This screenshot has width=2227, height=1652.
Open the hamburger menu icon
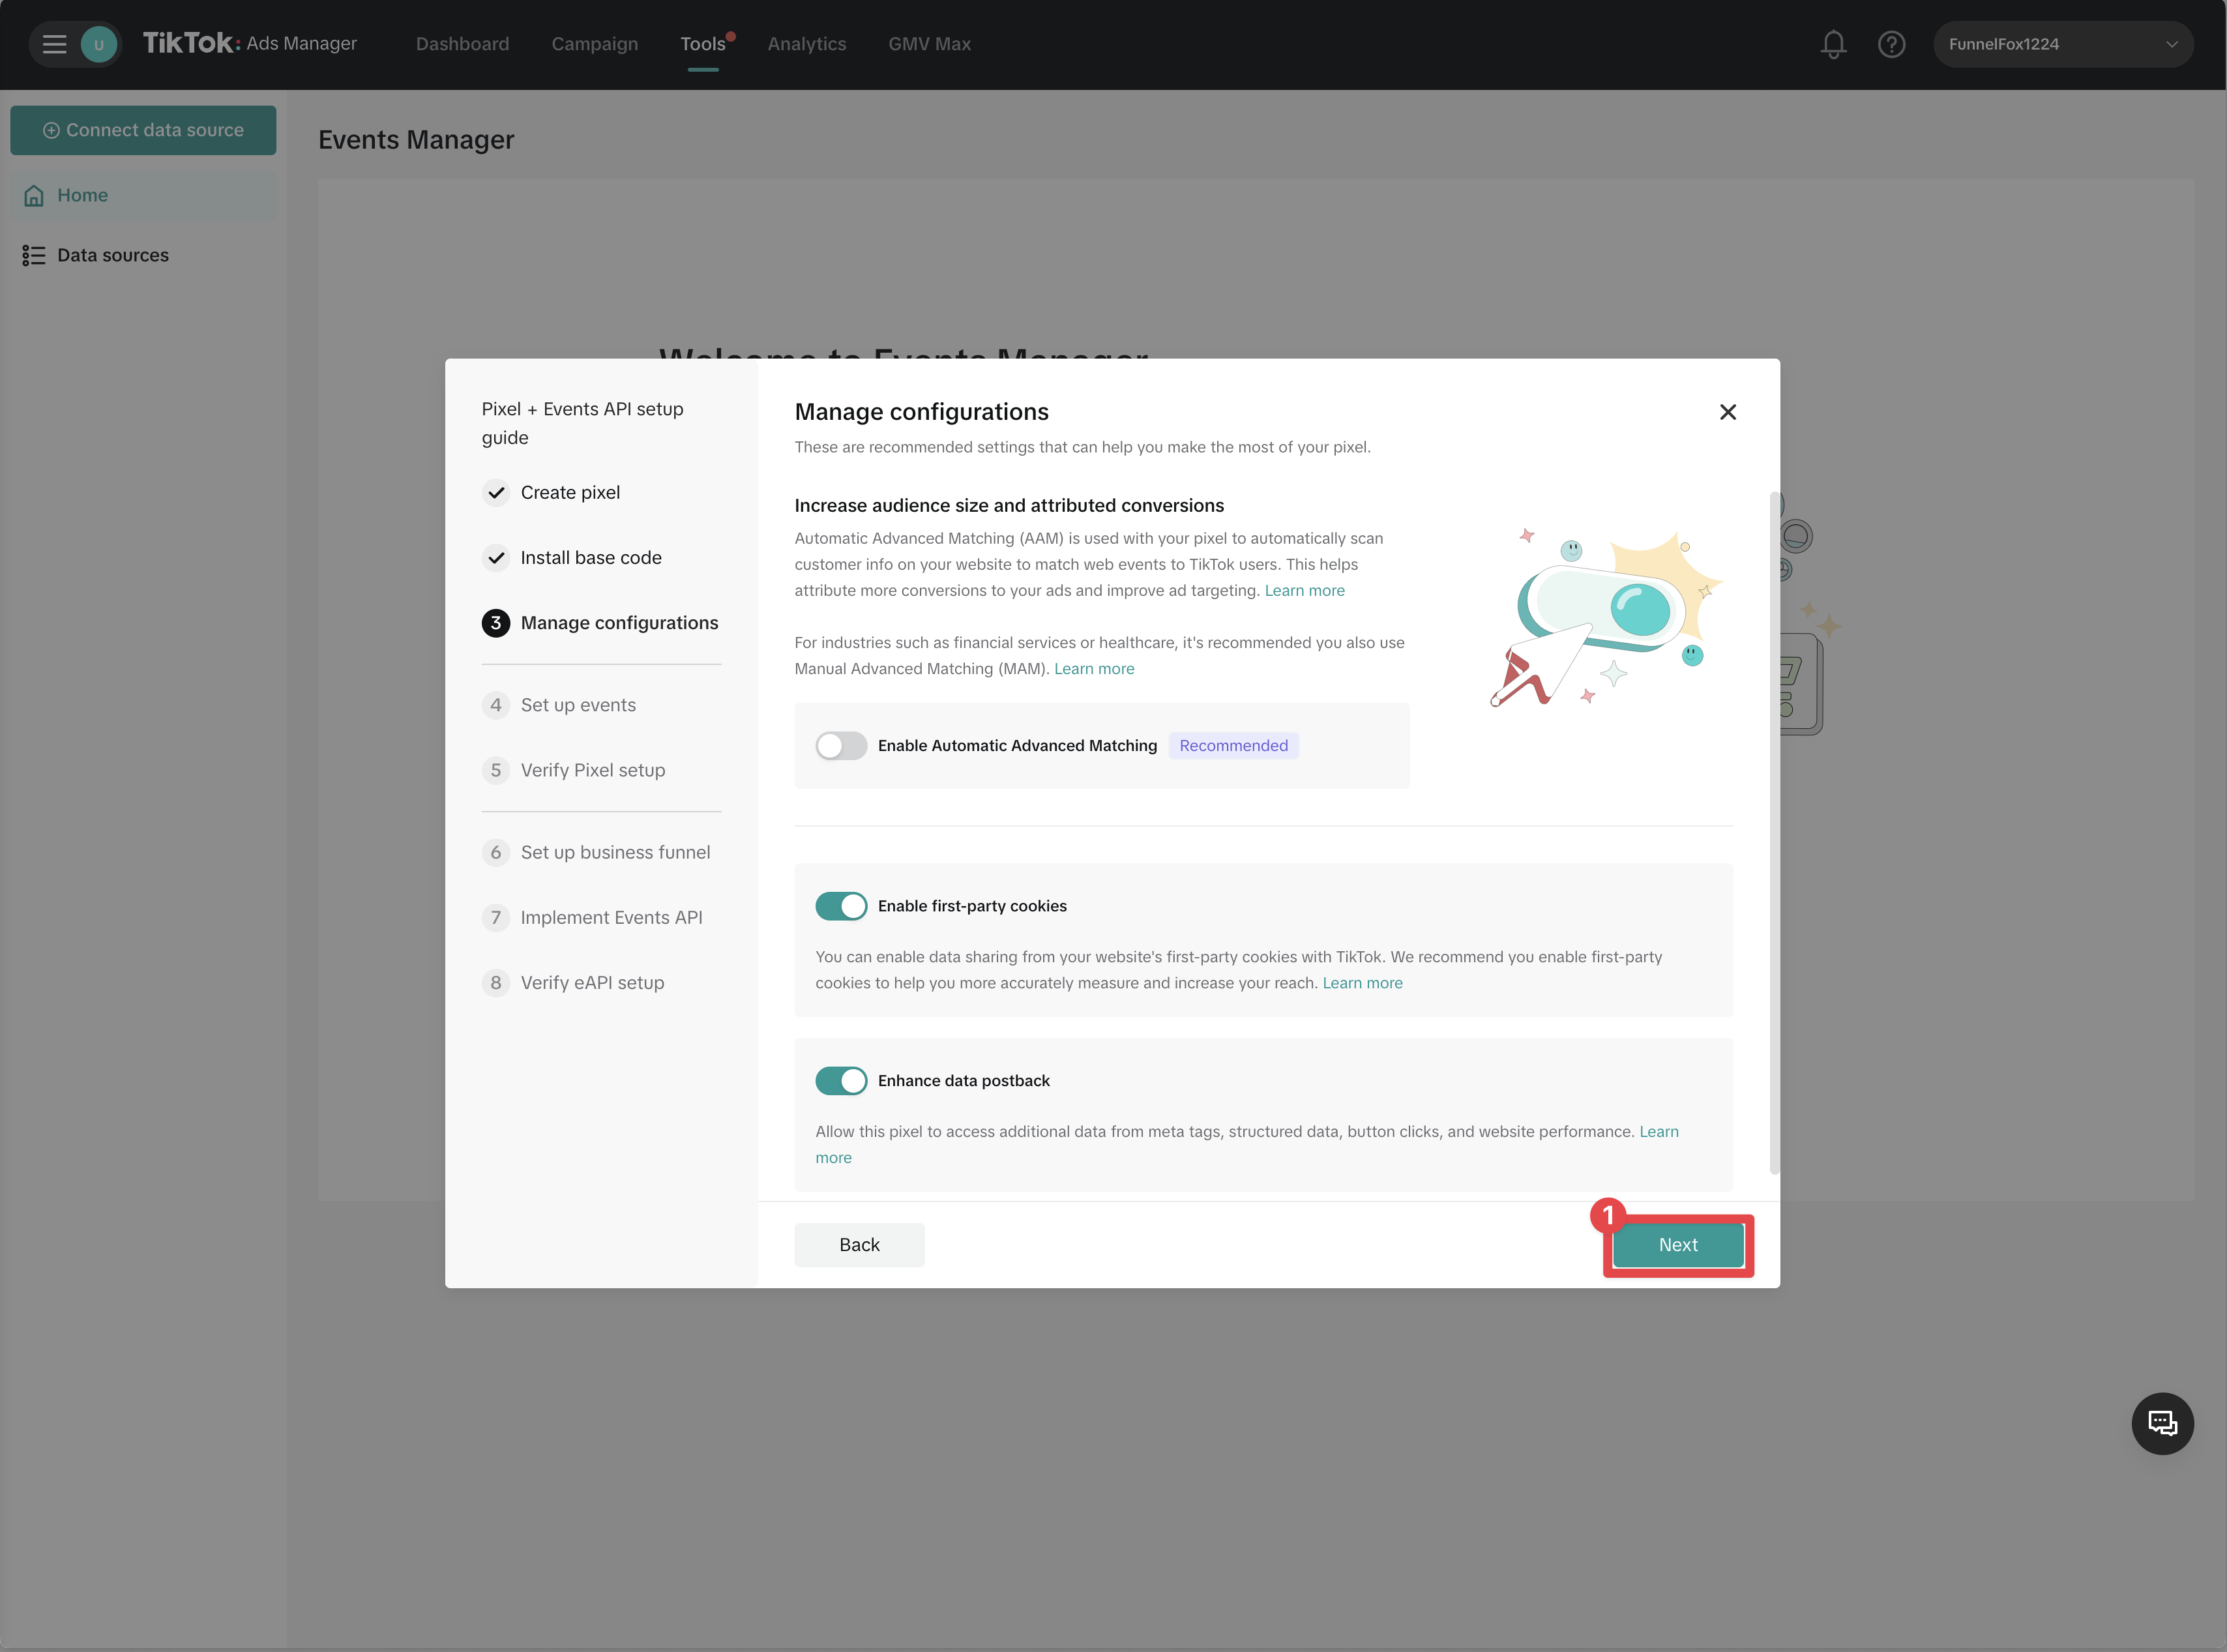pos(54,44)
